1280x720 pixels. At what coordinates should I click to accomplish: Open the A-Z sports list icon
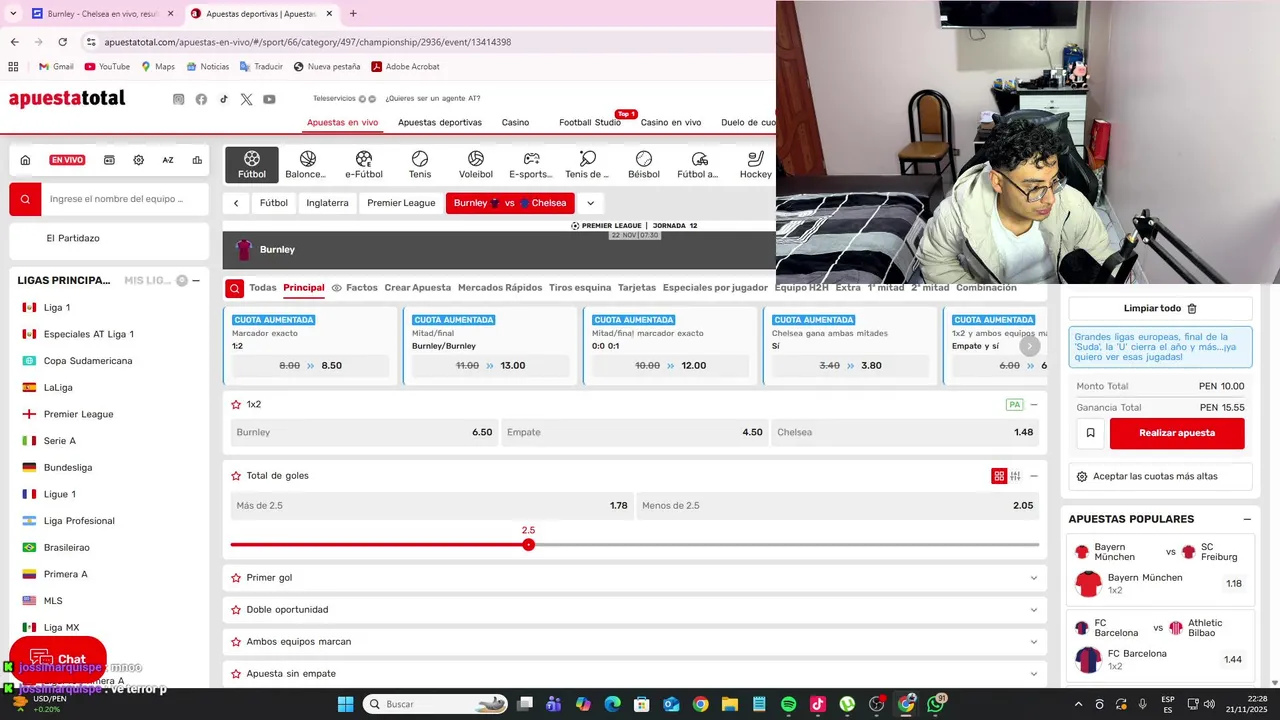(168, 160)
